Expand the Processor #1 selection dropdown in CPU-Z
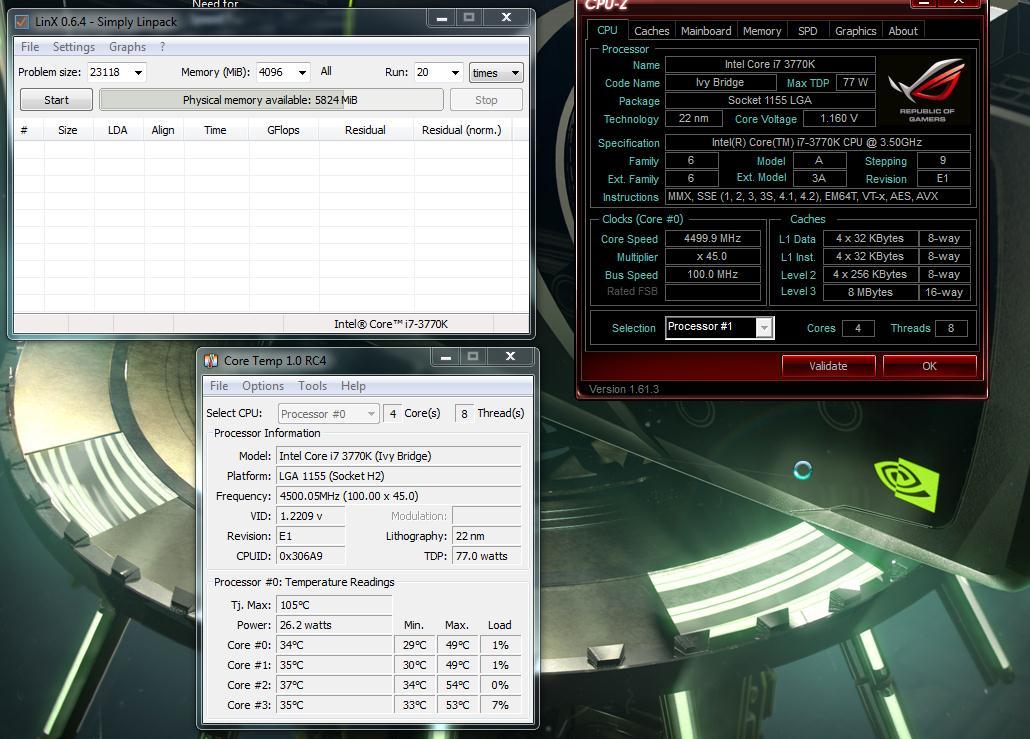Image resolution: width=1030 pixels, height=739 pixels. pyautogui.click(x=764, y=327)
